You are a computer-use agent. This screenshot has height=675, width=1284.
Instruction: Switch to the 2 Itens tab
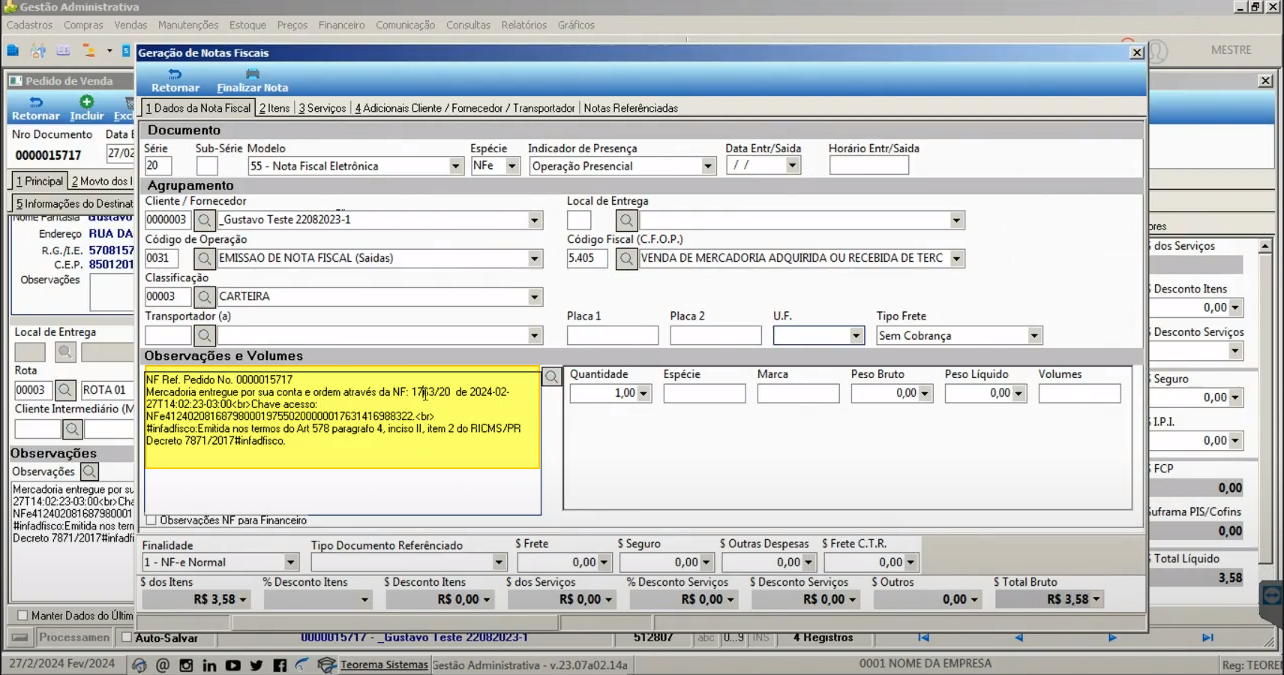click(x=275, y=108)
